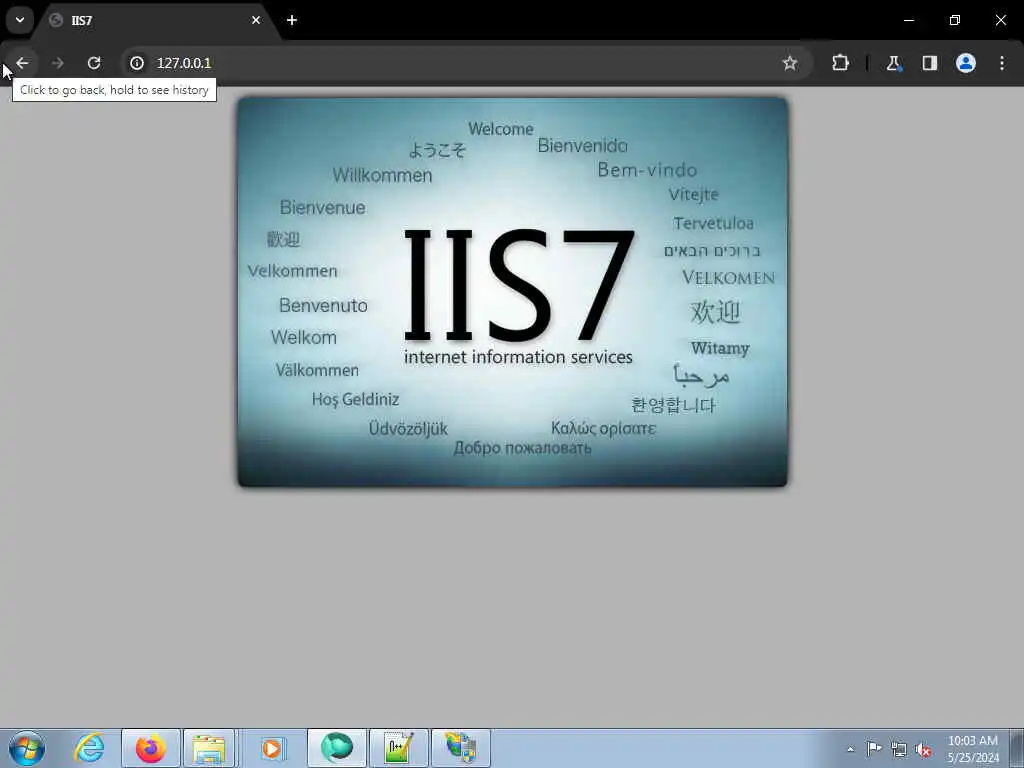1024x768 pixels.
Task: Expand the tab search chevron
Action: [20, 20]
